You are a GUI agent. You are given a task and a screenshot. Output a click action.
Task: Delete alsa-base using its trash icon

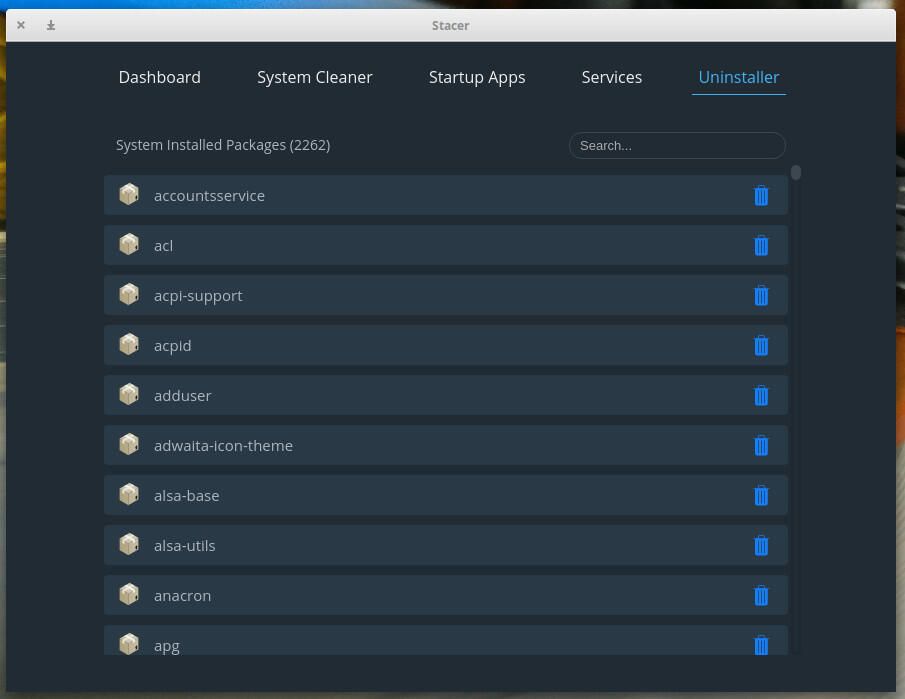(761, 495)
